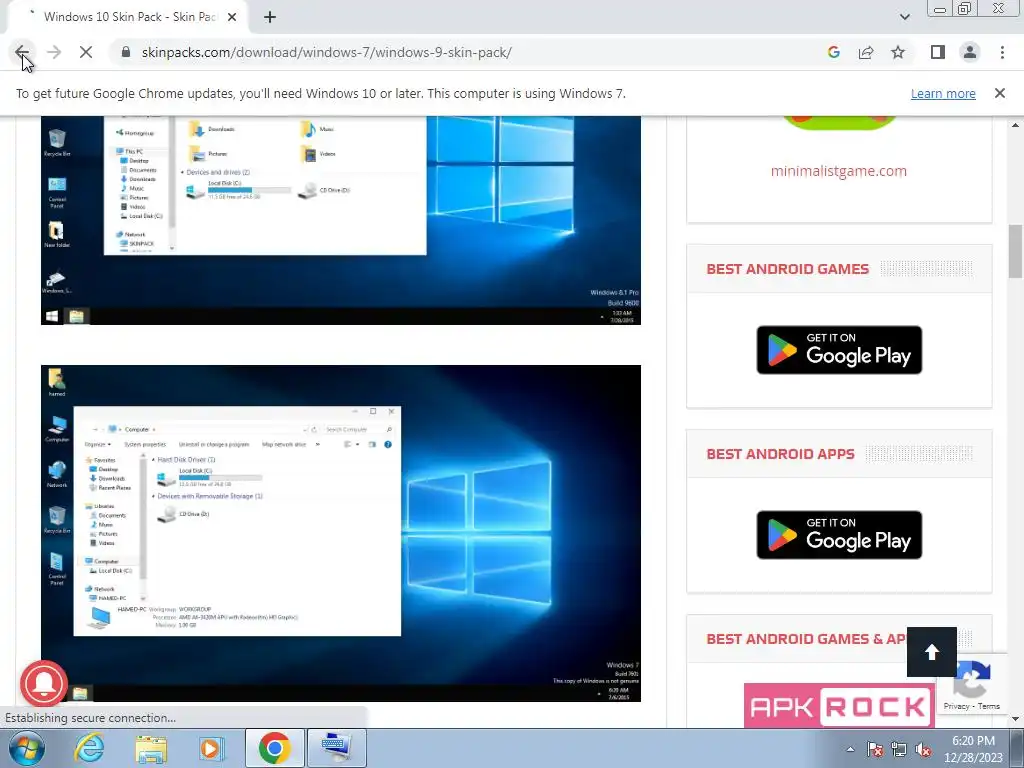This screenshot has width=1024, height=768.
Task: Open taskbar clock showing 6:20 PM
Action: (973, 749)
